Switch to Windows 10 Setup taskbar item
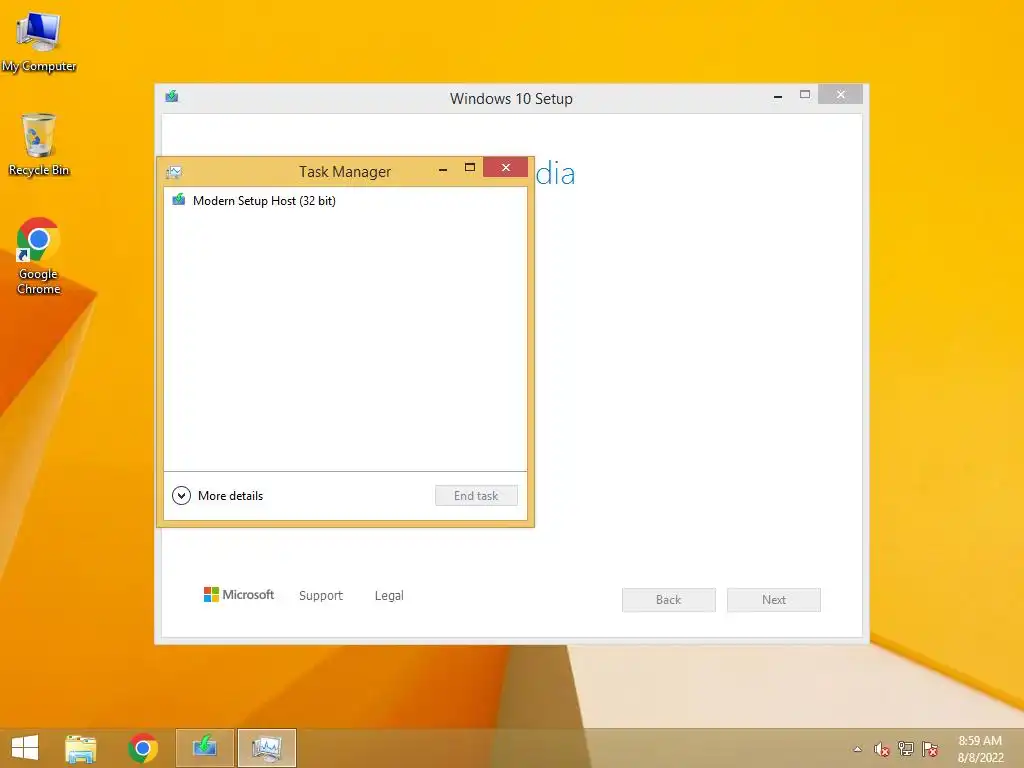 [x=205, y=748]
